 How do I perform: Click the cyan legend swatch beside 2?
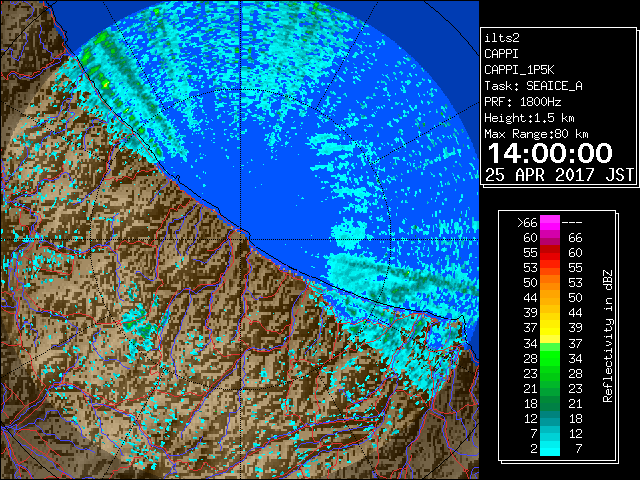click(550, 448)
